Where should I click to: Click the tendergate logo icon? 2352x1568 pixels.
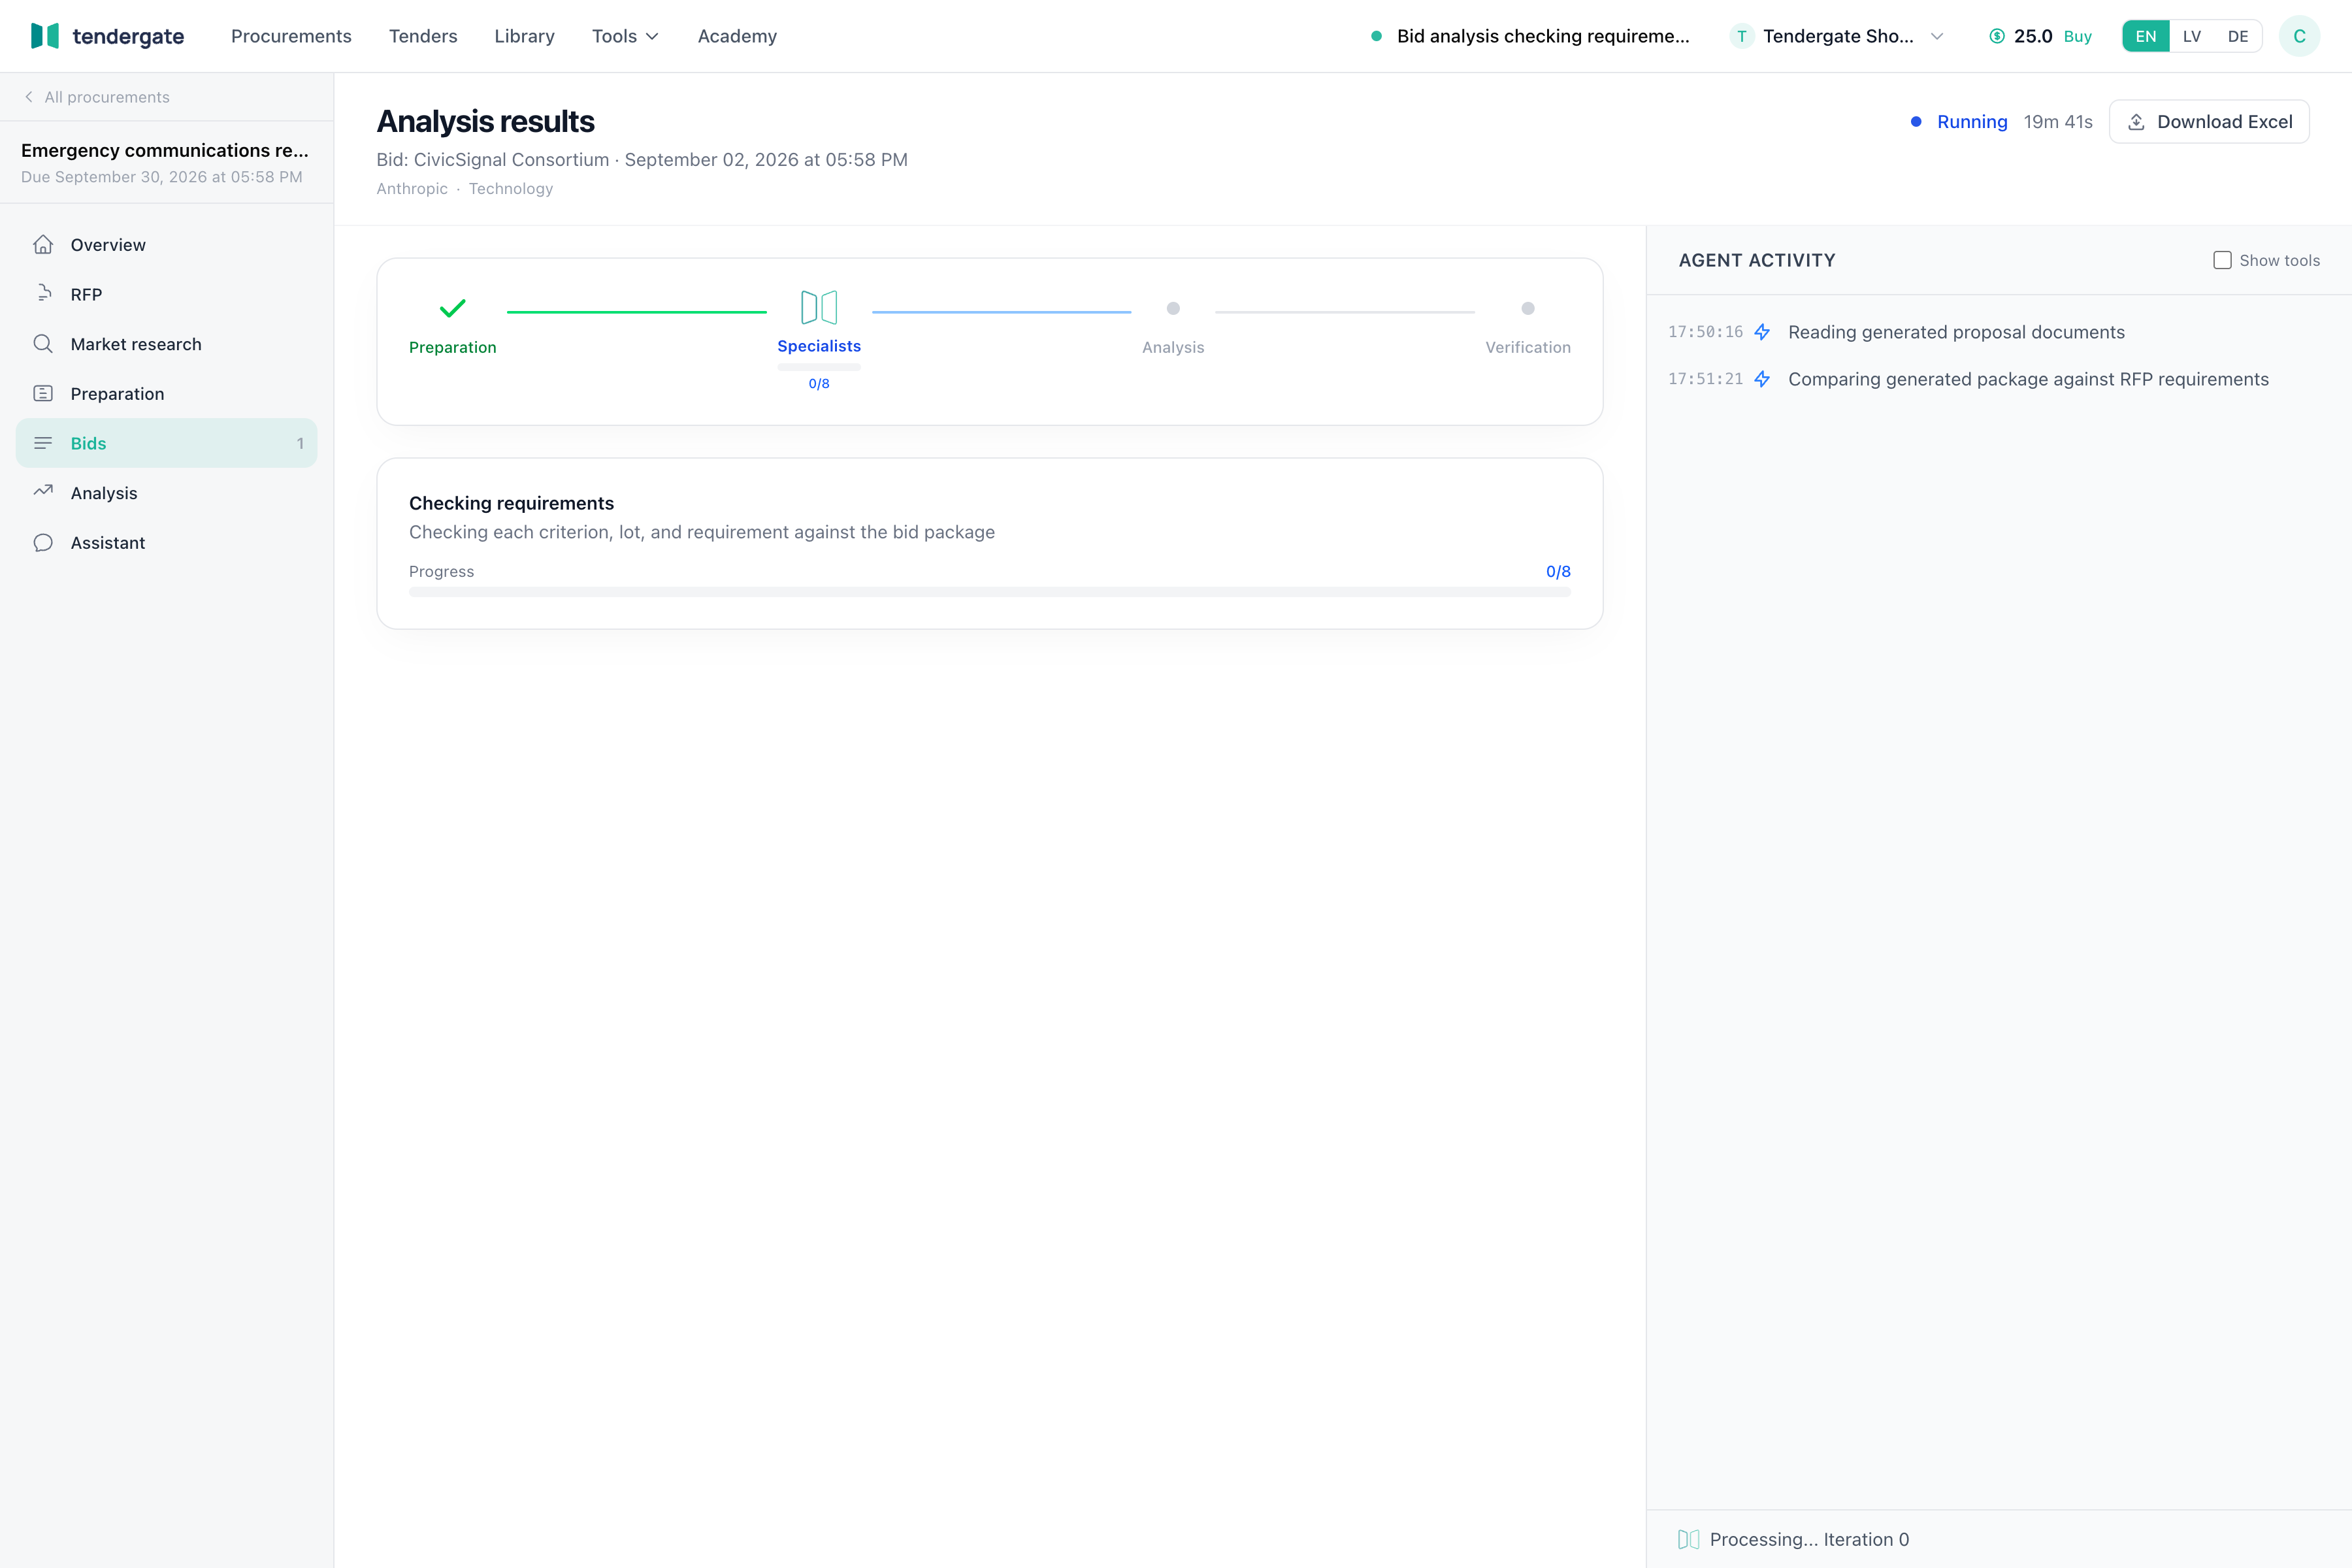click(45, 36)
